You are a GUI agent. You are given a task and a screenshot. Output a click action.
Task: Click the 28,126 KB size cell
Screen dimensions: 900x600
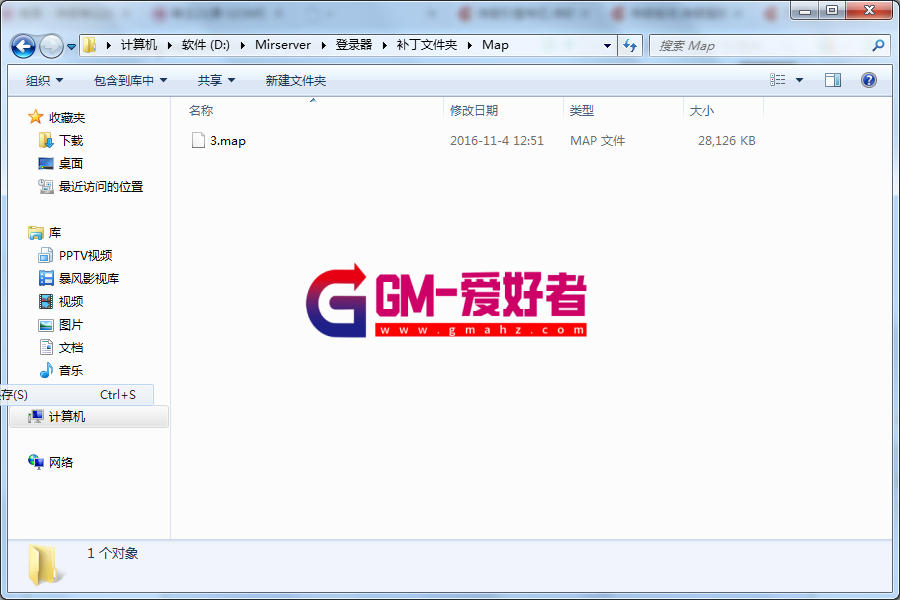(727, 141)
